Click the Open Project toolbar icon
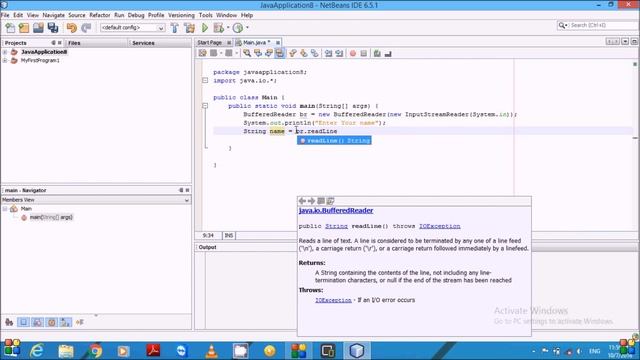This screenshot has height=360, width=640. click(38, 28)
